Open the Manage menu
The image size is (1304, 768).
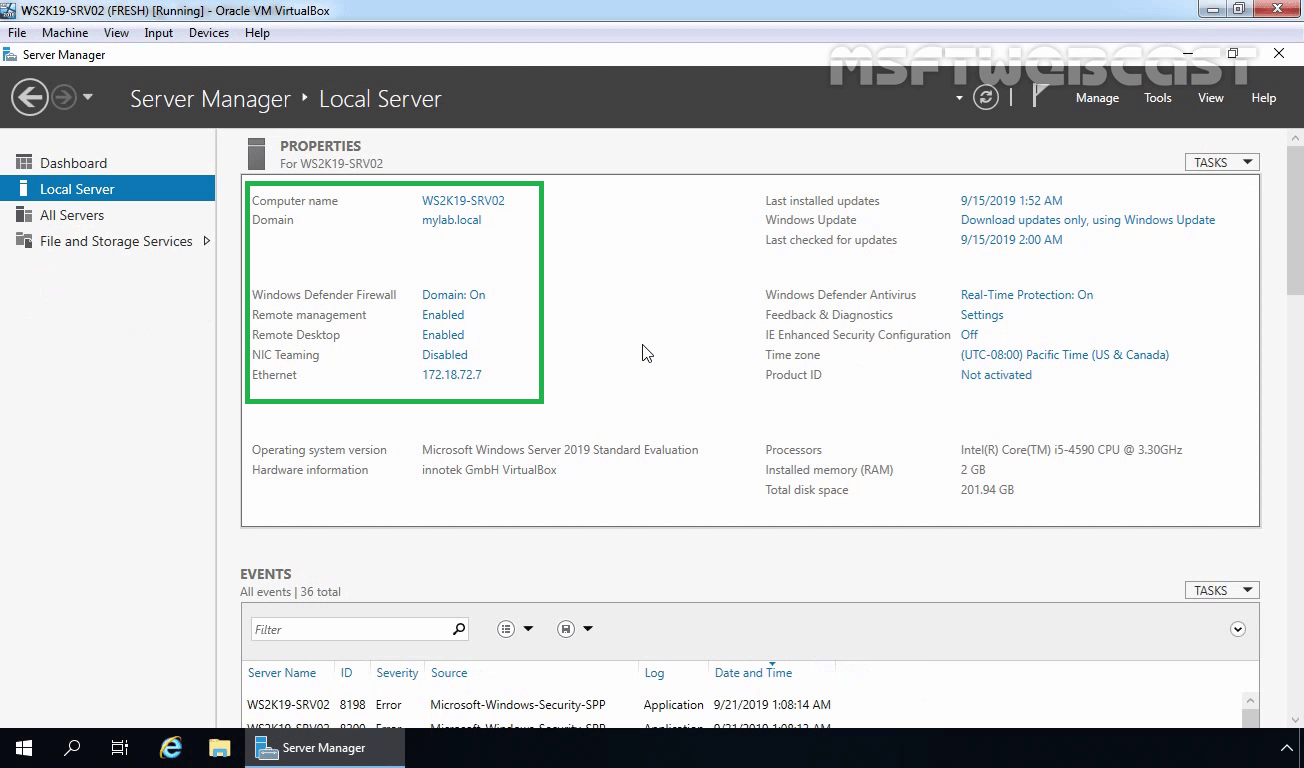[1097, 98]
